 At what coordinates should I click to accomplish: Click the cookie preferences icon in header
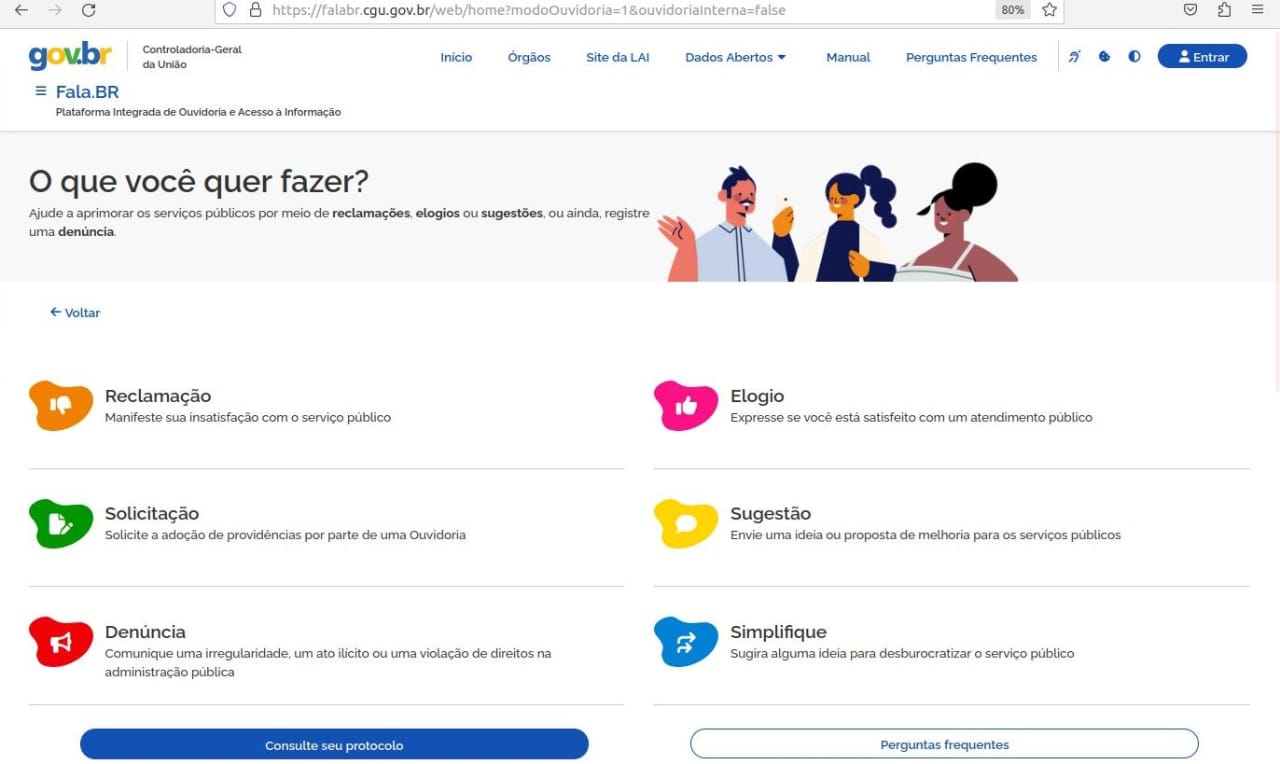click(1104, 57)
